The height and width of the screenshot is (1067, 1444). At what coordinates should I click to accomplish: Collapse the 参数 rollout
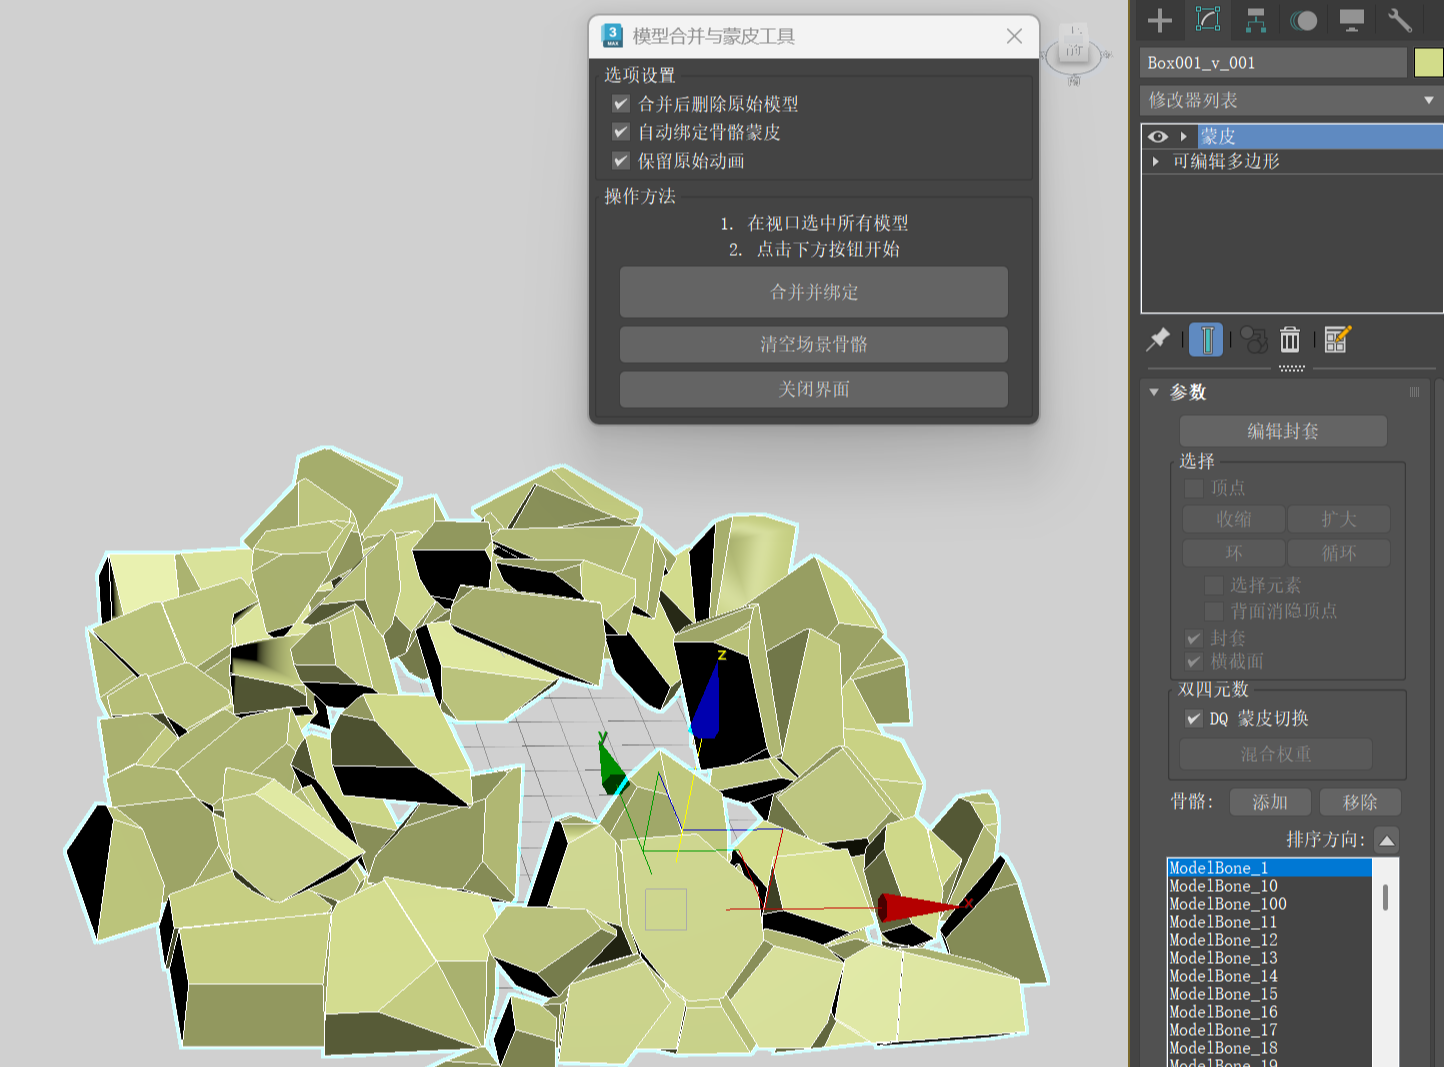click(1154, 392)
